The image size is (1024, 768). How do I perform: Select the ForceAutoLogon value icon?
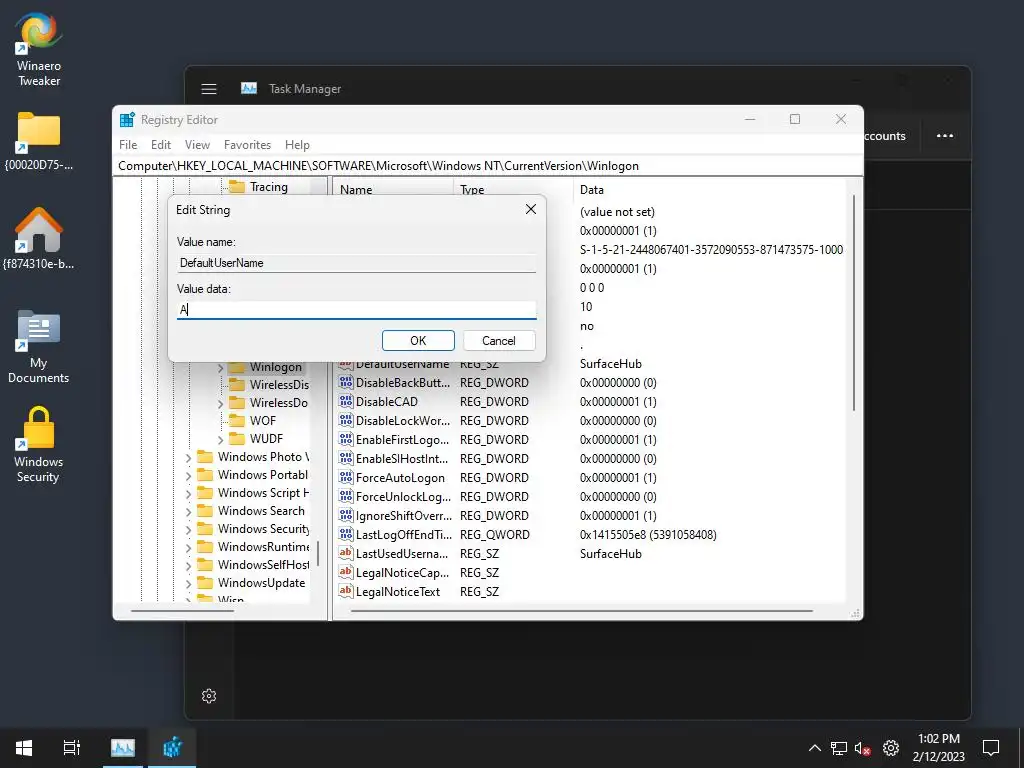[345, 477]
